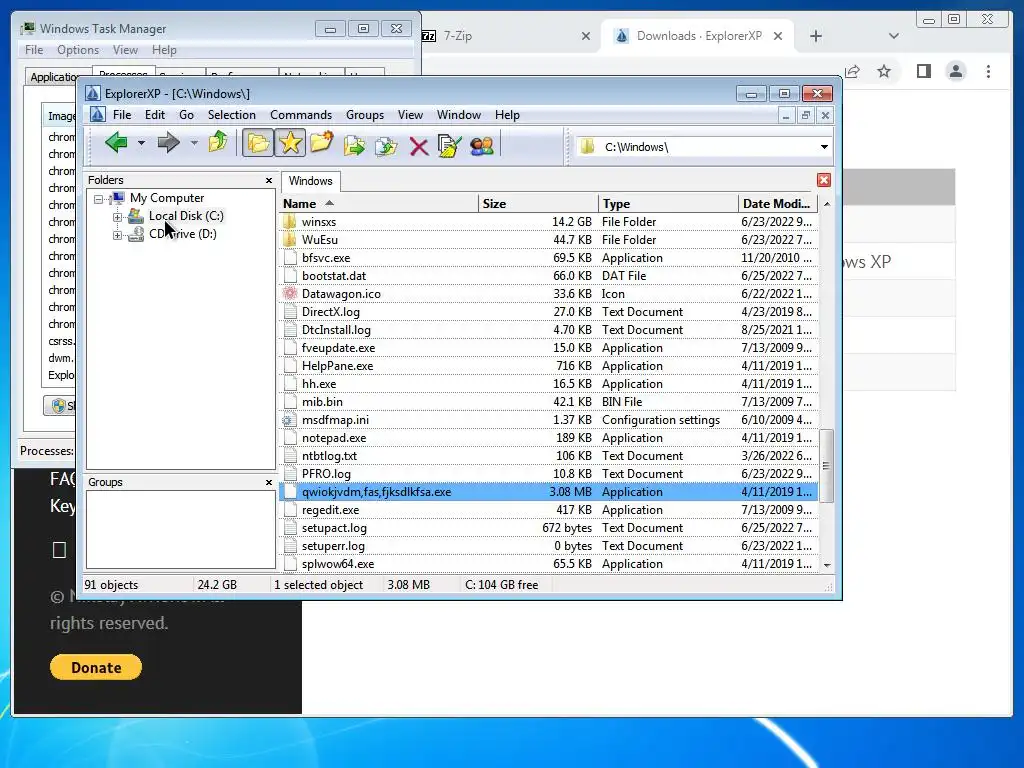This screenshot has width=1024, height=768.
Task: Click the gray Forward arrow in ExplorerXP
Action: click(x=168, y=142)
